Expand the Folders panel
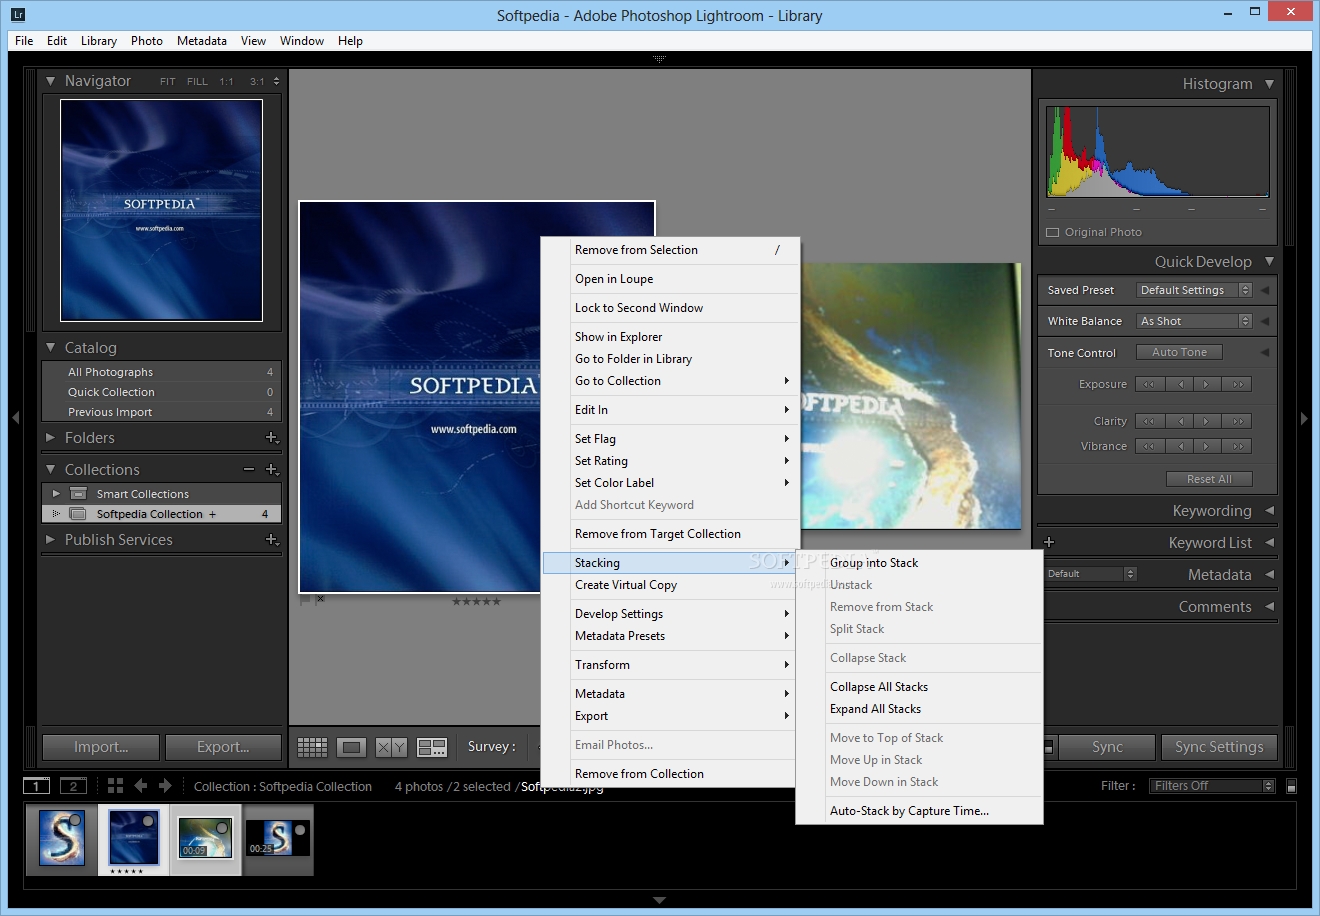The image size is (1320, 916). (x=51, y=438)
